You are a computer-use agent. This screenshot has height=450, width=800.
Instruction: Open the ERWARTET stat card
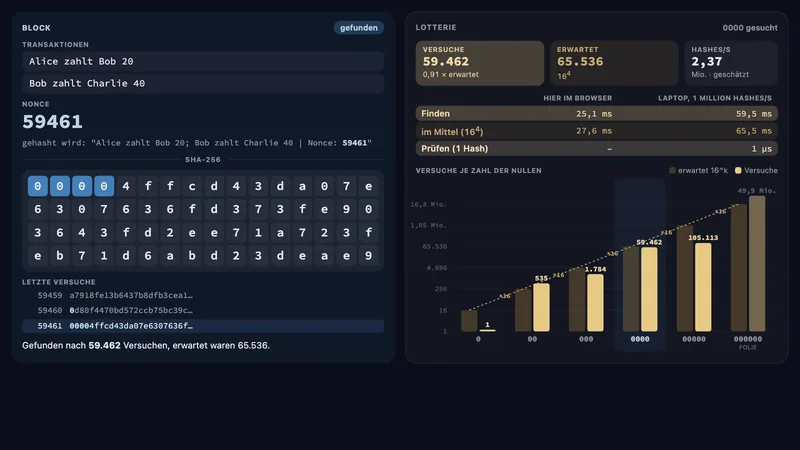tap(614, 63)
